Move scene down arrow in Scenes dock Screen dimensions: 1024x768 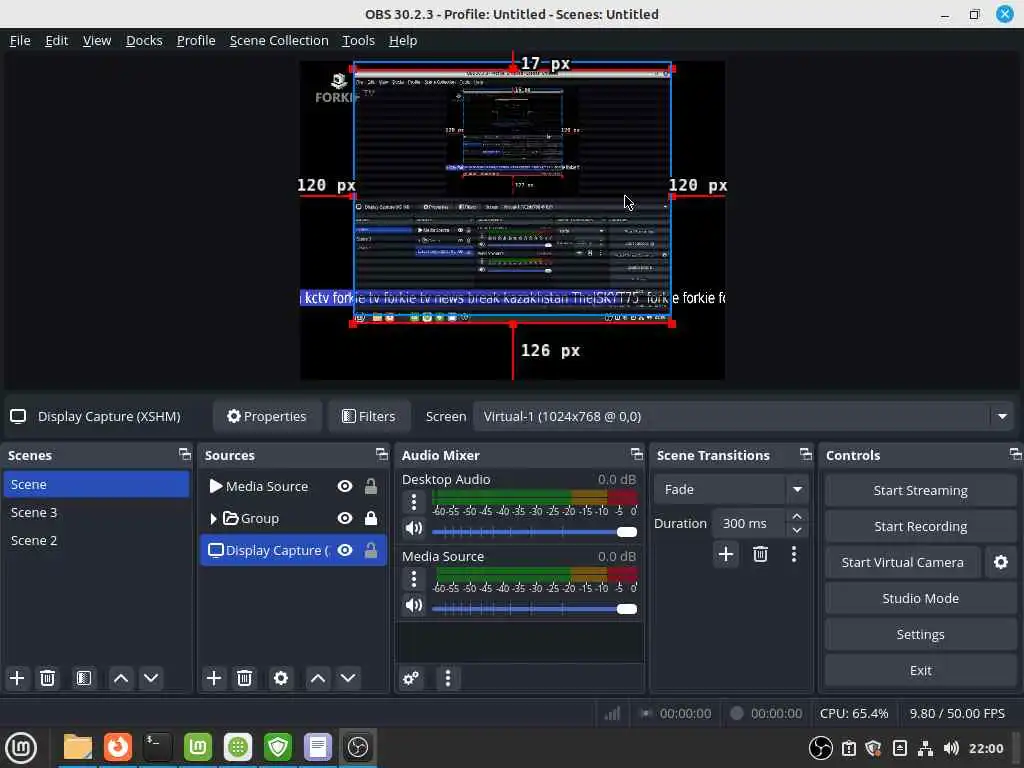[x=151, y=678]
